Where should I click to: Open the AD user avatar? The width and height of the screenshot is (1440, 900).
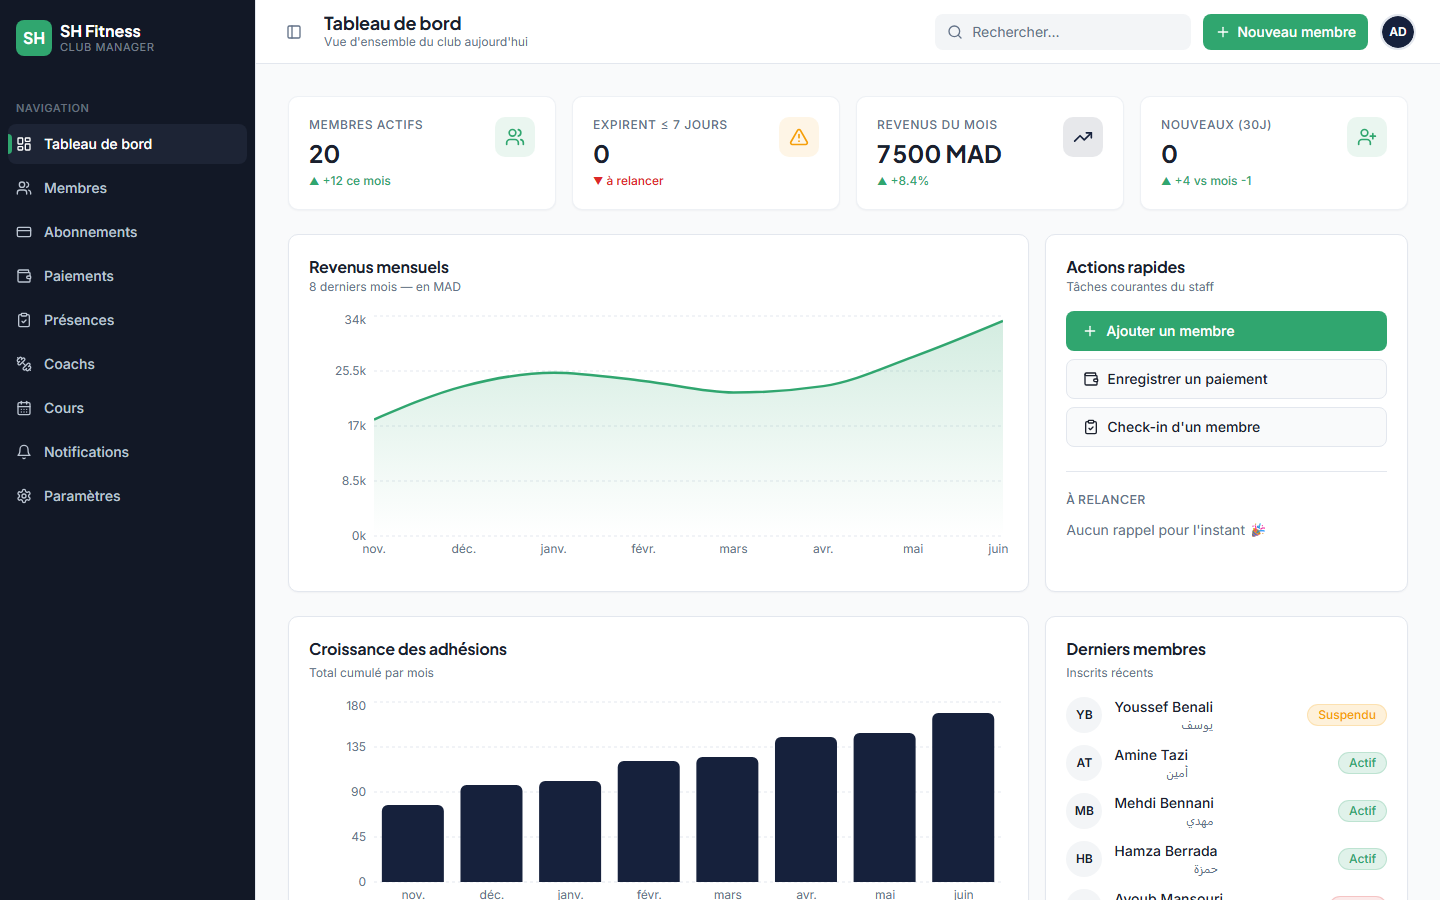(x=1398, y=32)
